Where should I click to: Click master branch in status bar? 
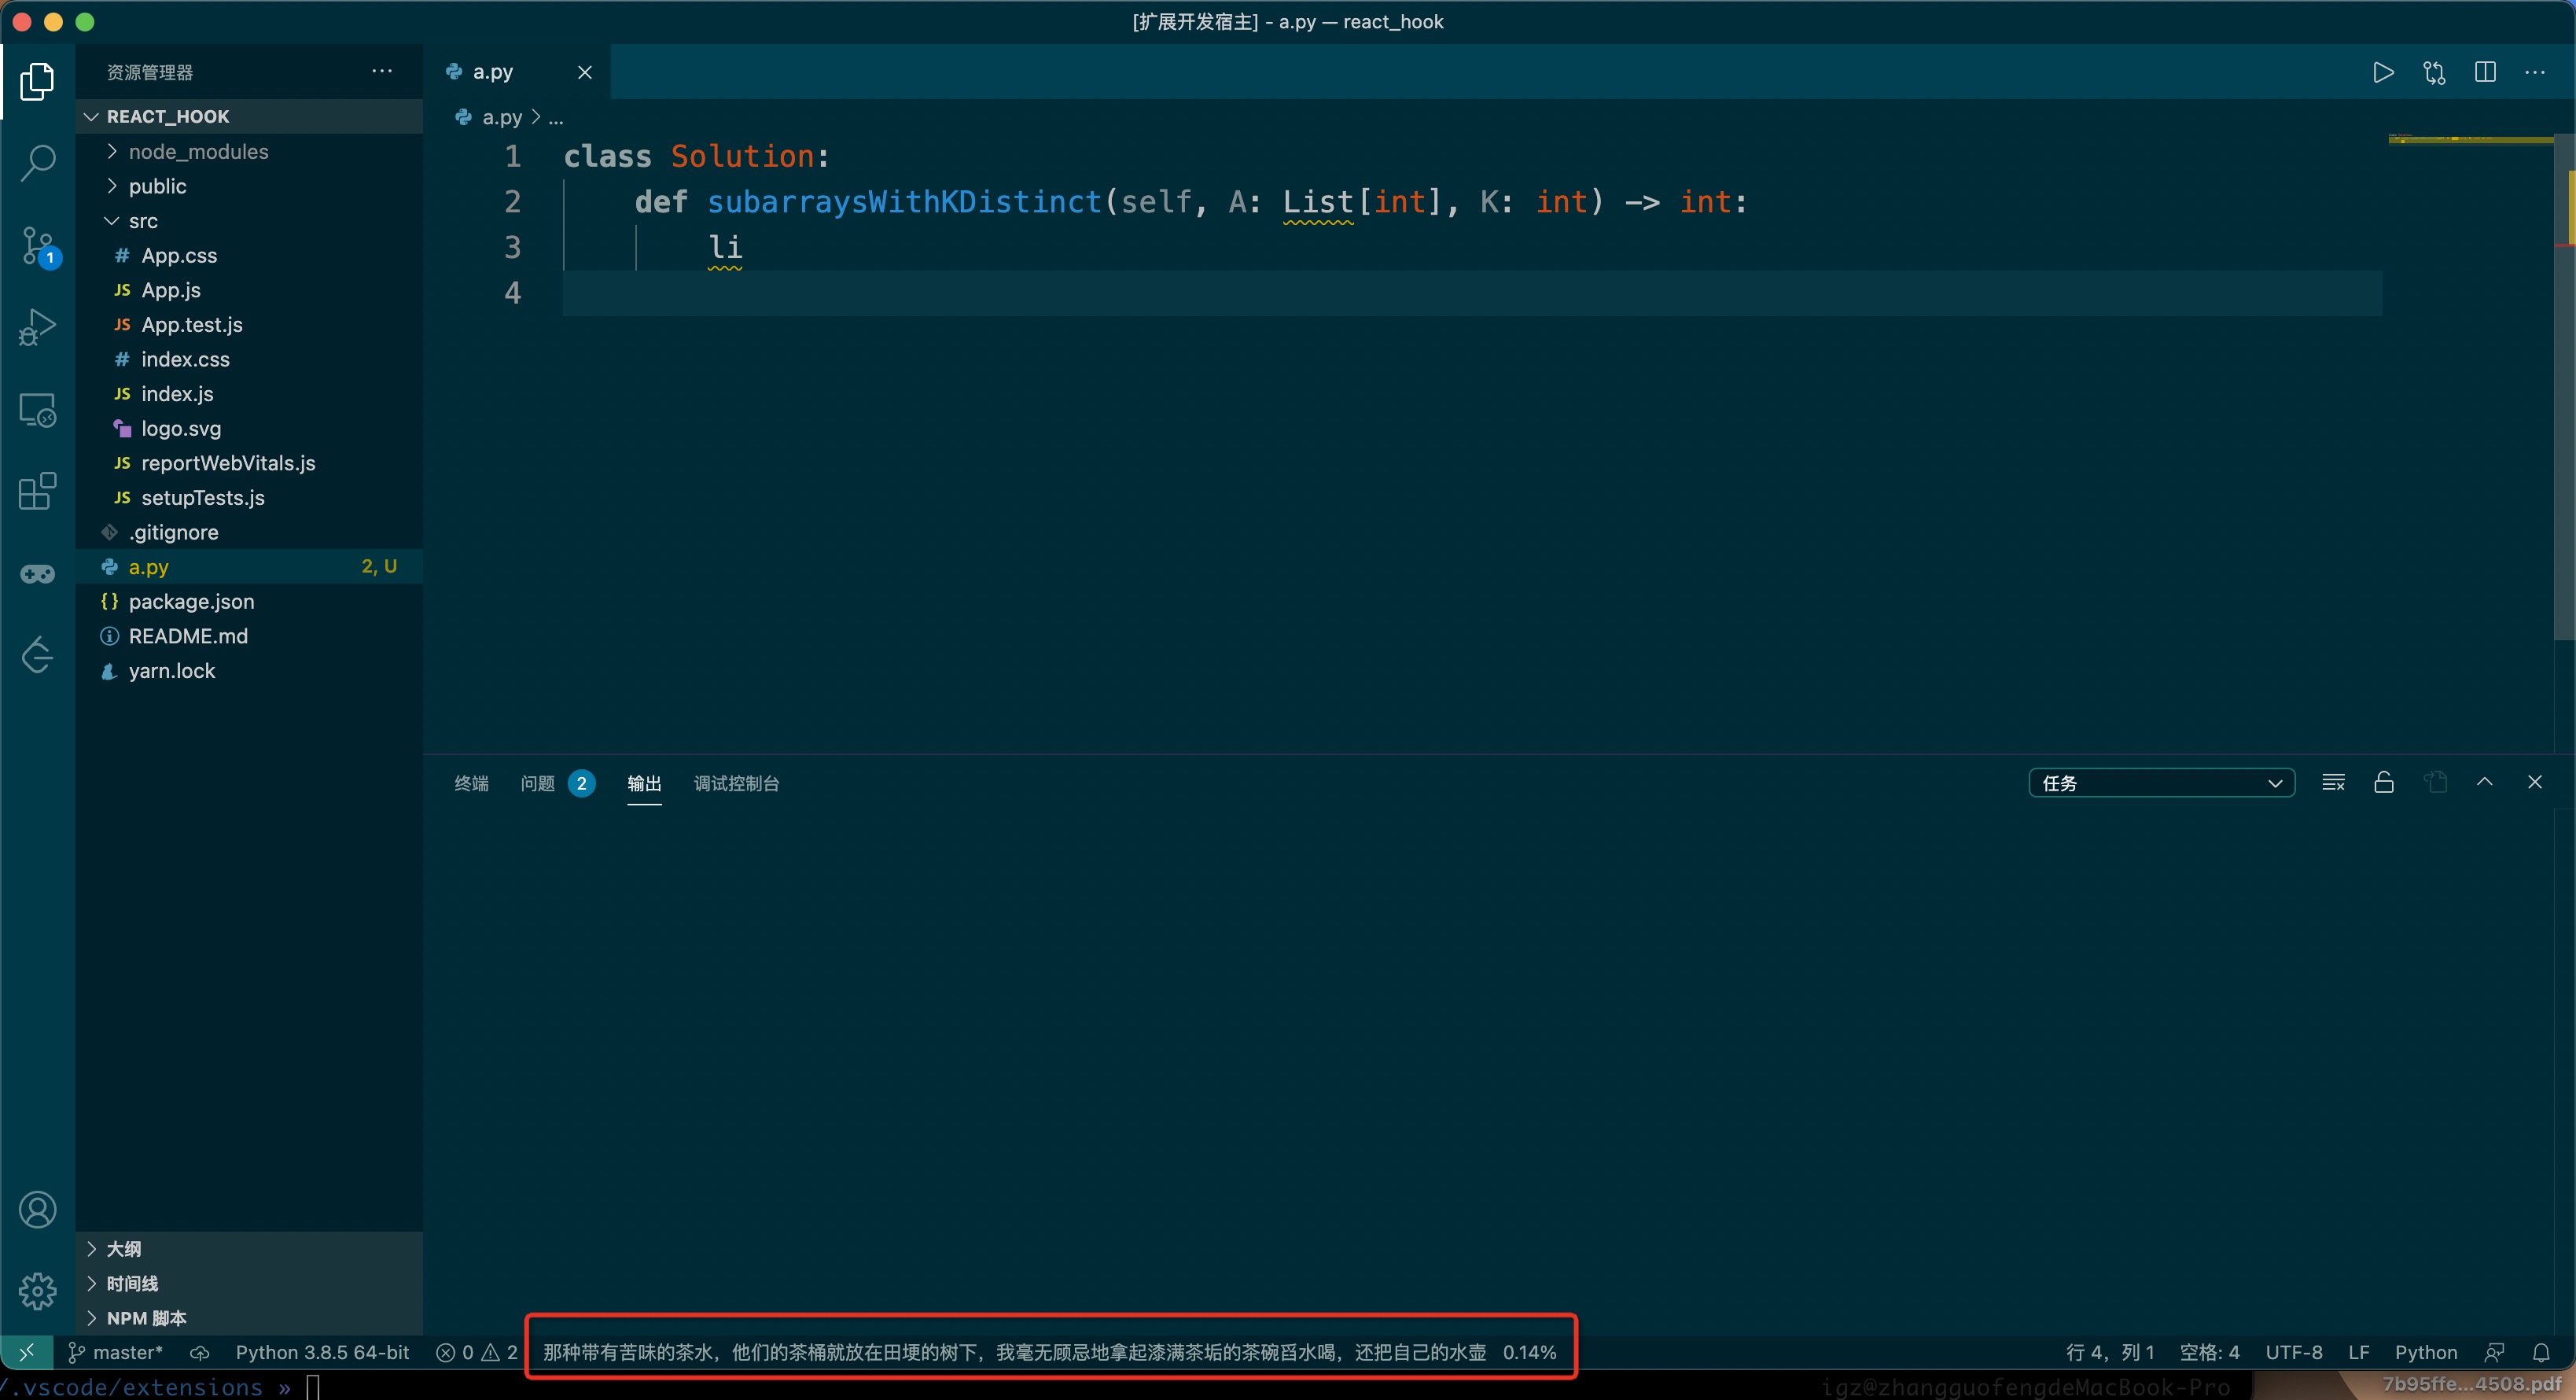click(x=116, y=1352)
